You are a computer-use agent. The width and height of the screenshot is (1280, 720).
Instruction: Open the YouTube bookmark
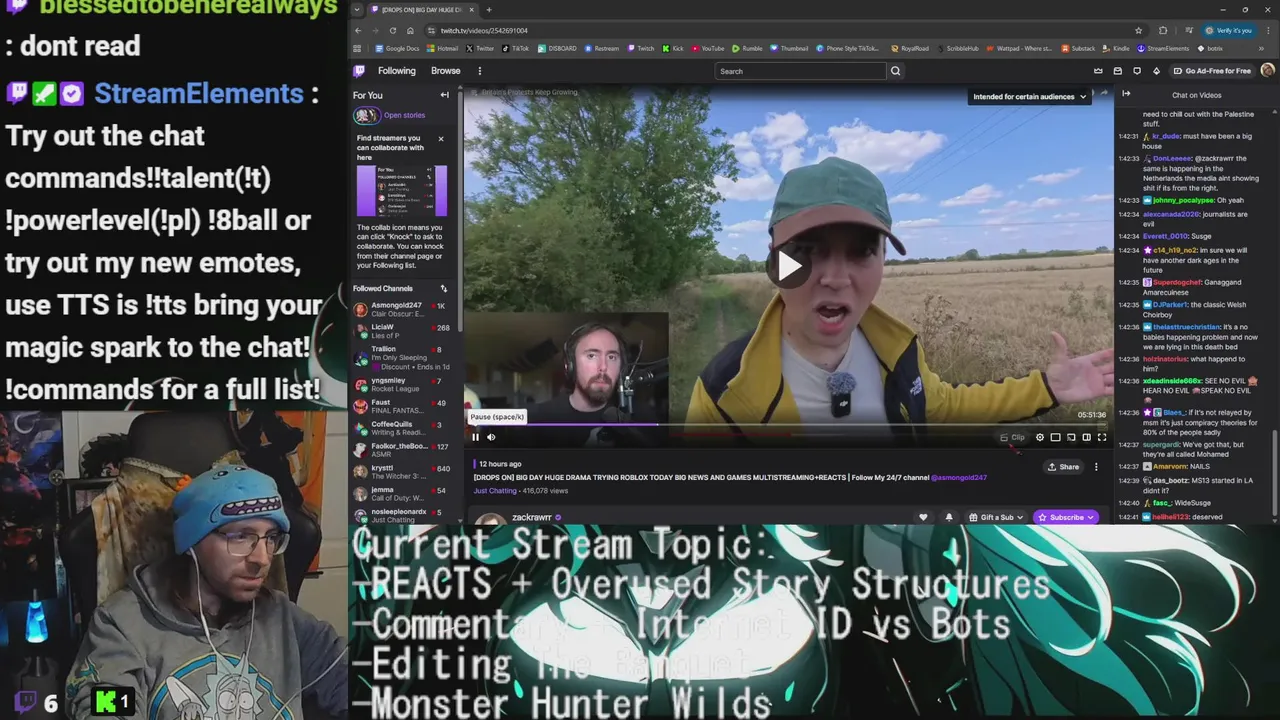[x=708, y=49]
